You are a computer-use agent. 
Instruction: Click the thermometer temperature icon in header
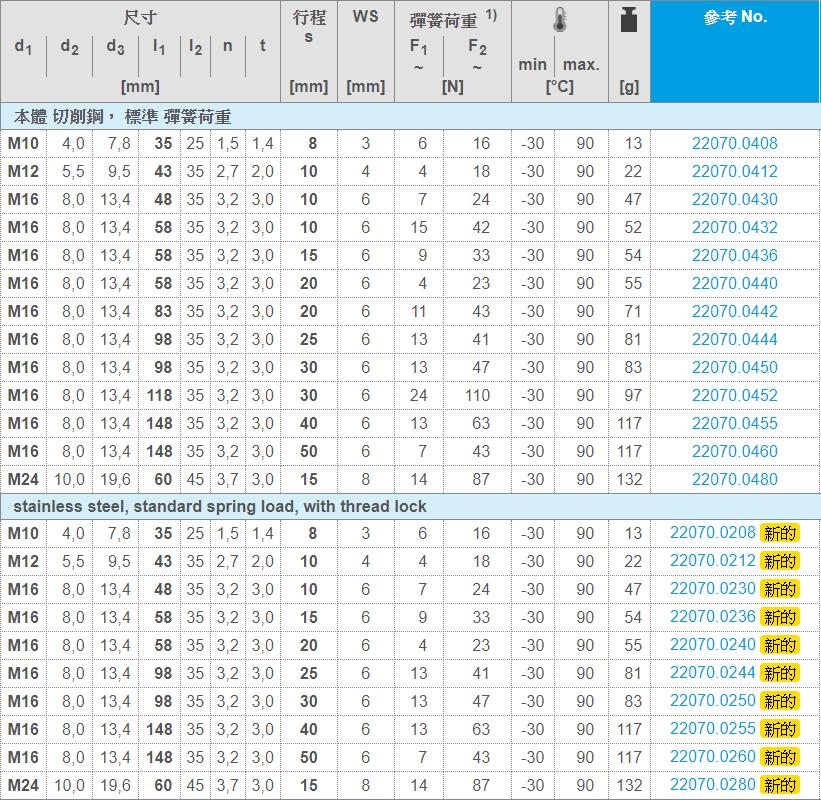click(x=559, y=21)
